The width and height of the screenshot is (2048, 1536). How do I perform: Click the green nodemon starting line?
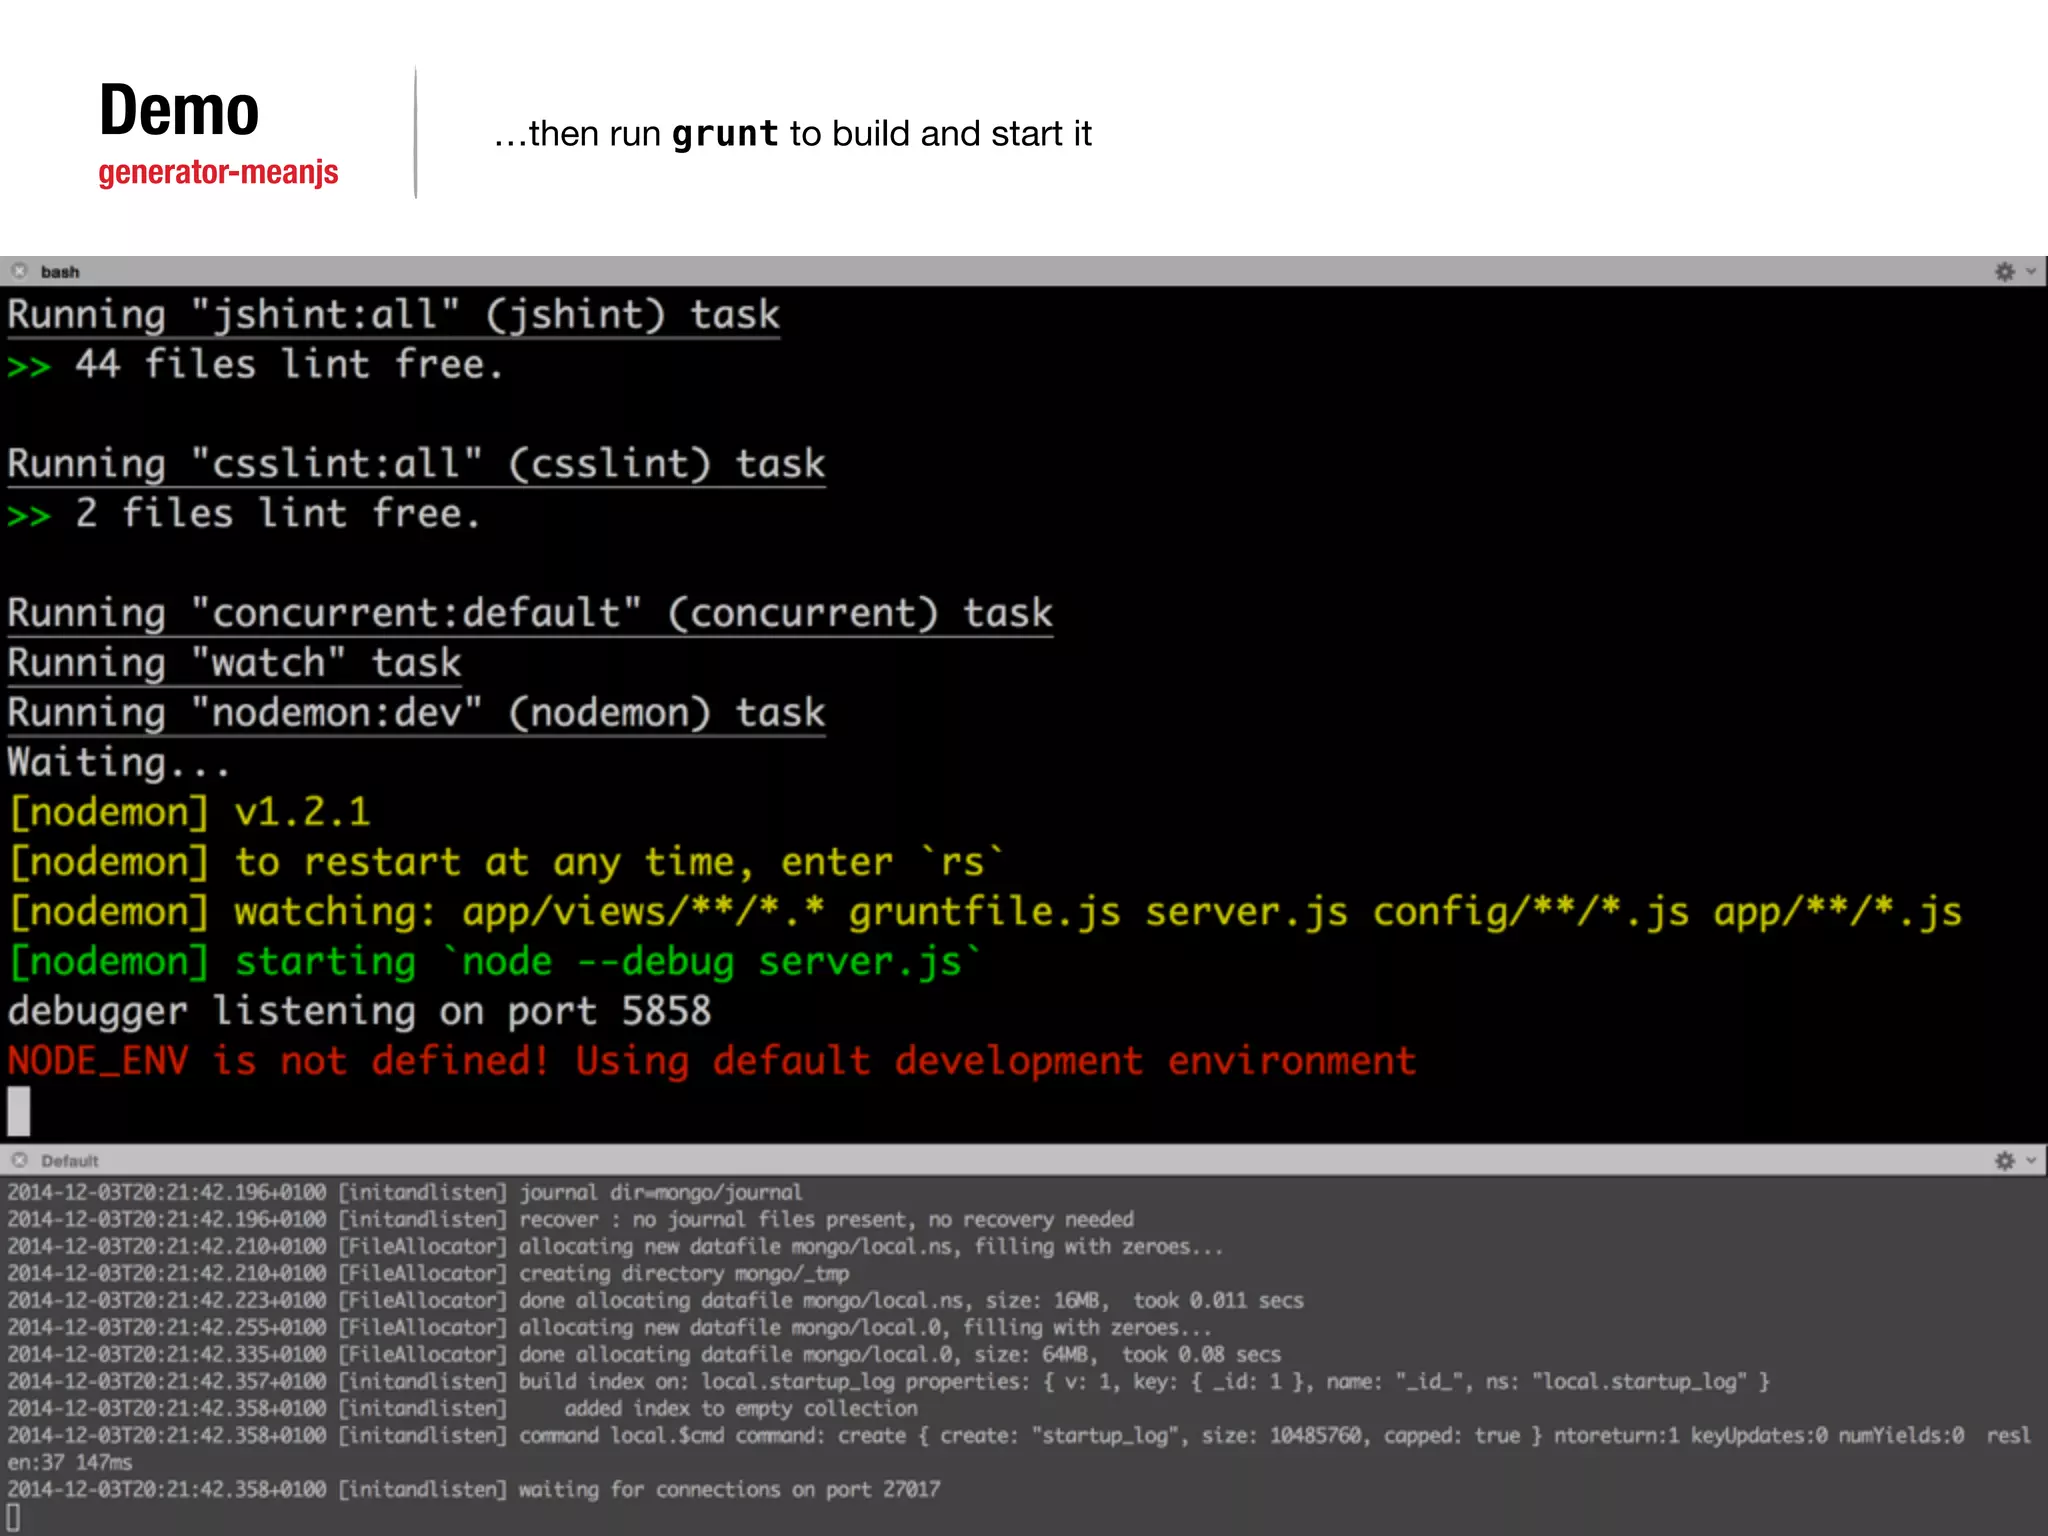click(x=495, y=962)
